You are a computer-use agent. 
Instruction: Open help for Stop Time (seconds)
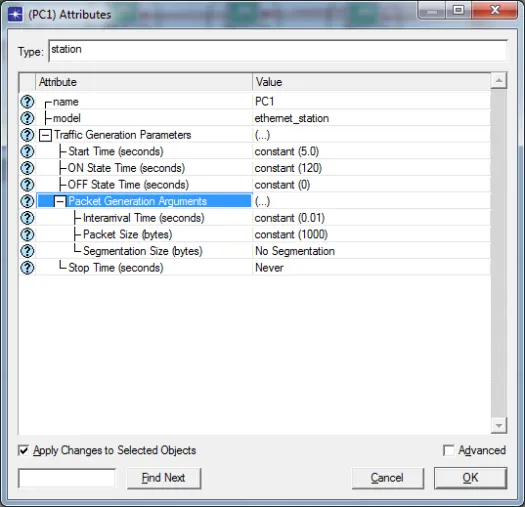tap(27, 268)
